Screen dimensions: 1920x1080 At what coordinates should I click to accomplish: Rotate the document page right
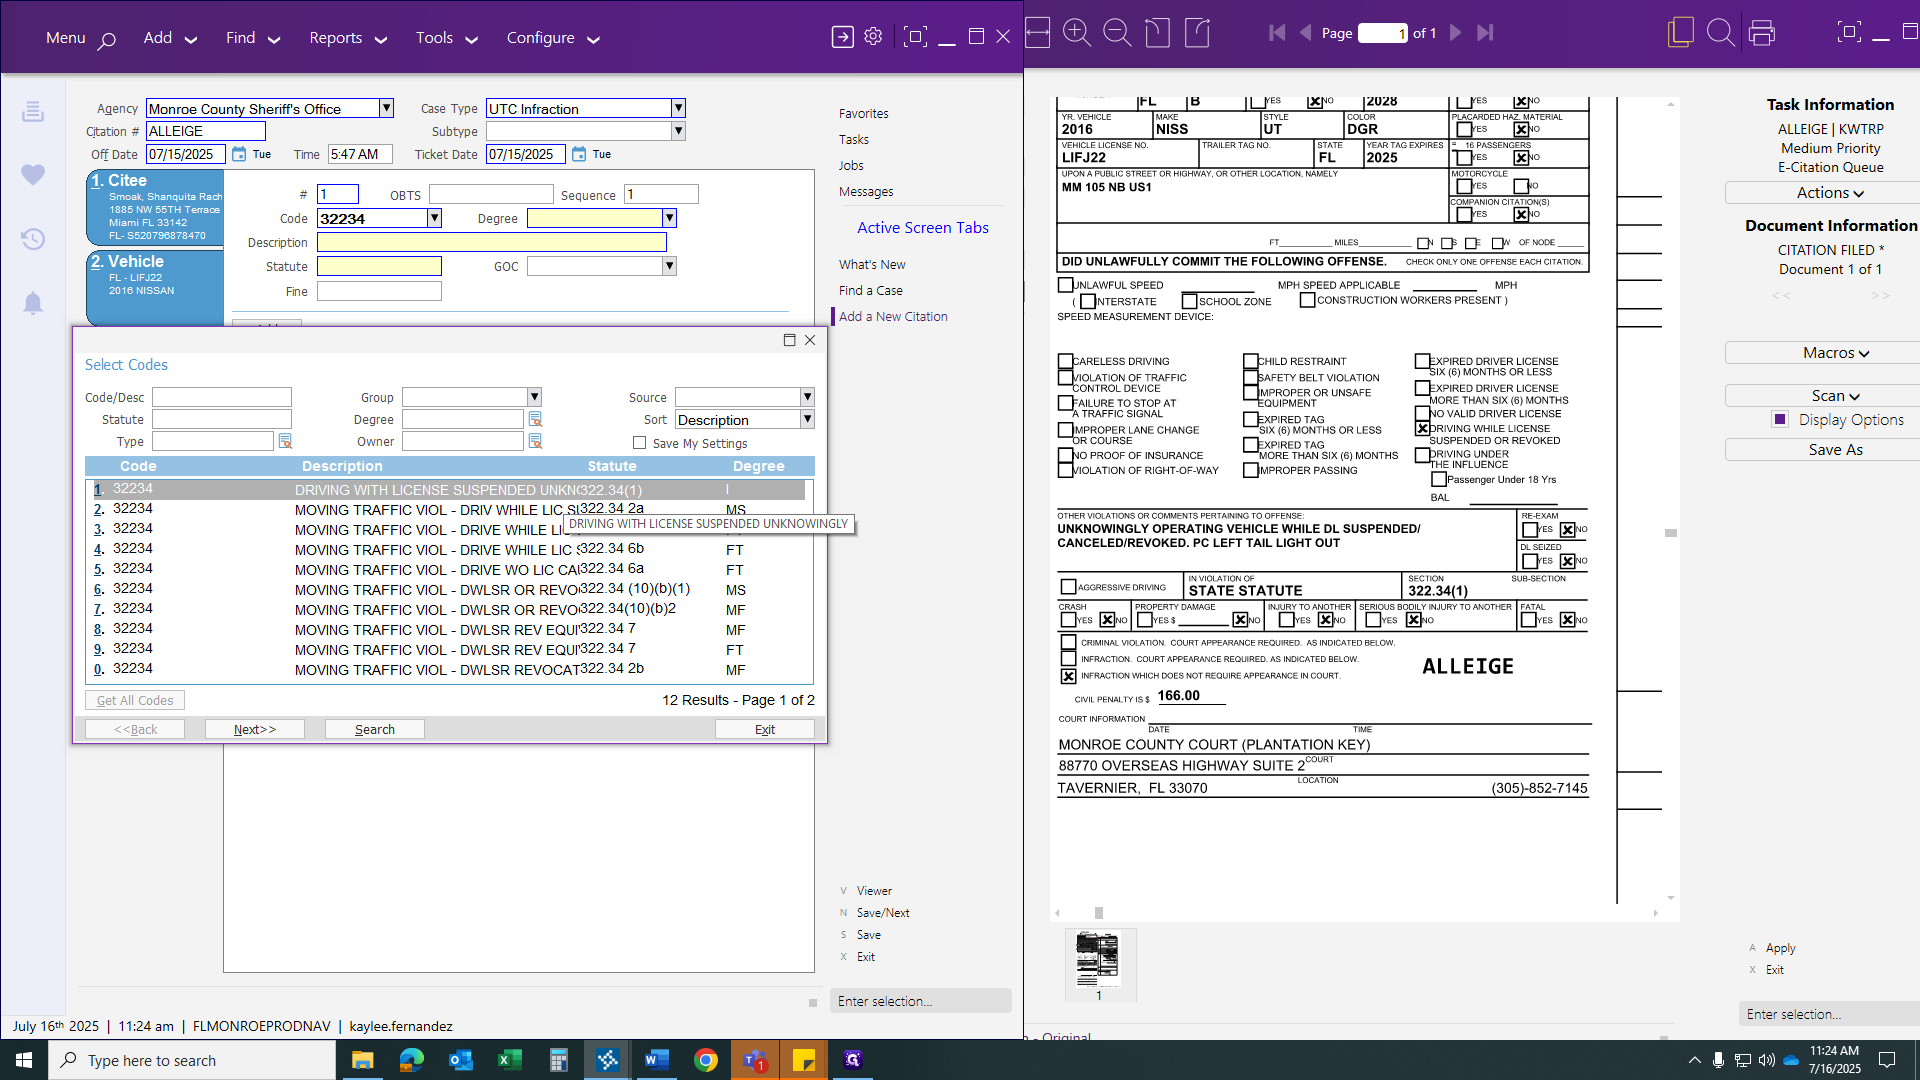click(x=1197, y=32)
